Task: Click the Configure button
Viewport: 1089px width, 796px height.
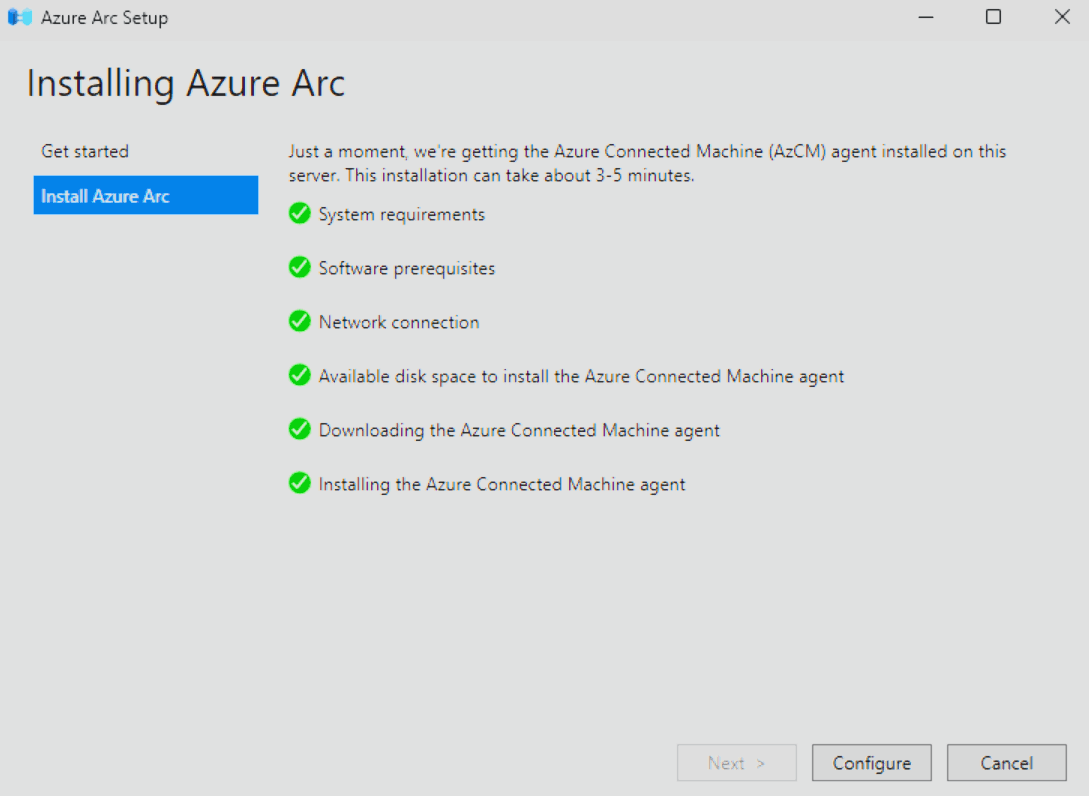Action: pyautogui.click(x=872, y=763)
